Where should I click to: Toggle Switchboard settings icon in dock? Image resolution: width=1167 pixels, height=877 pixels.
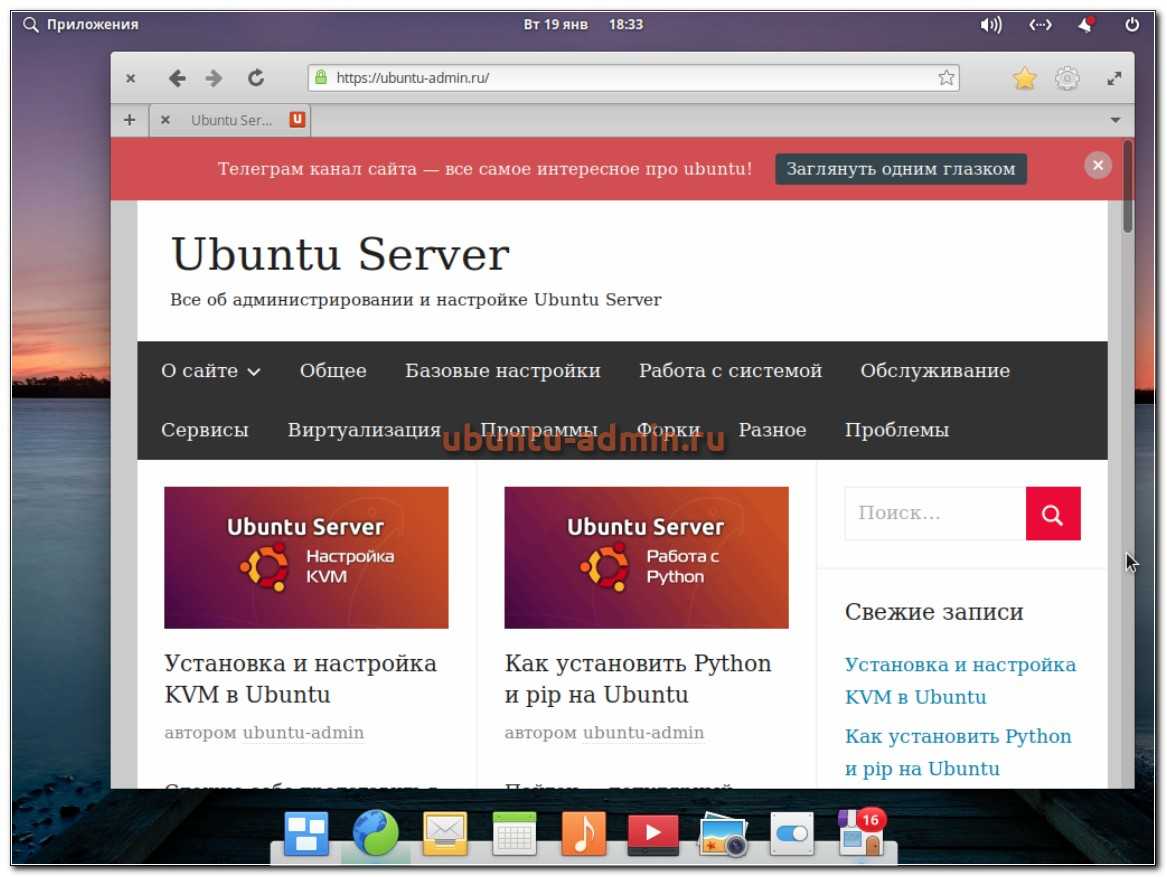tap(793, 833)
